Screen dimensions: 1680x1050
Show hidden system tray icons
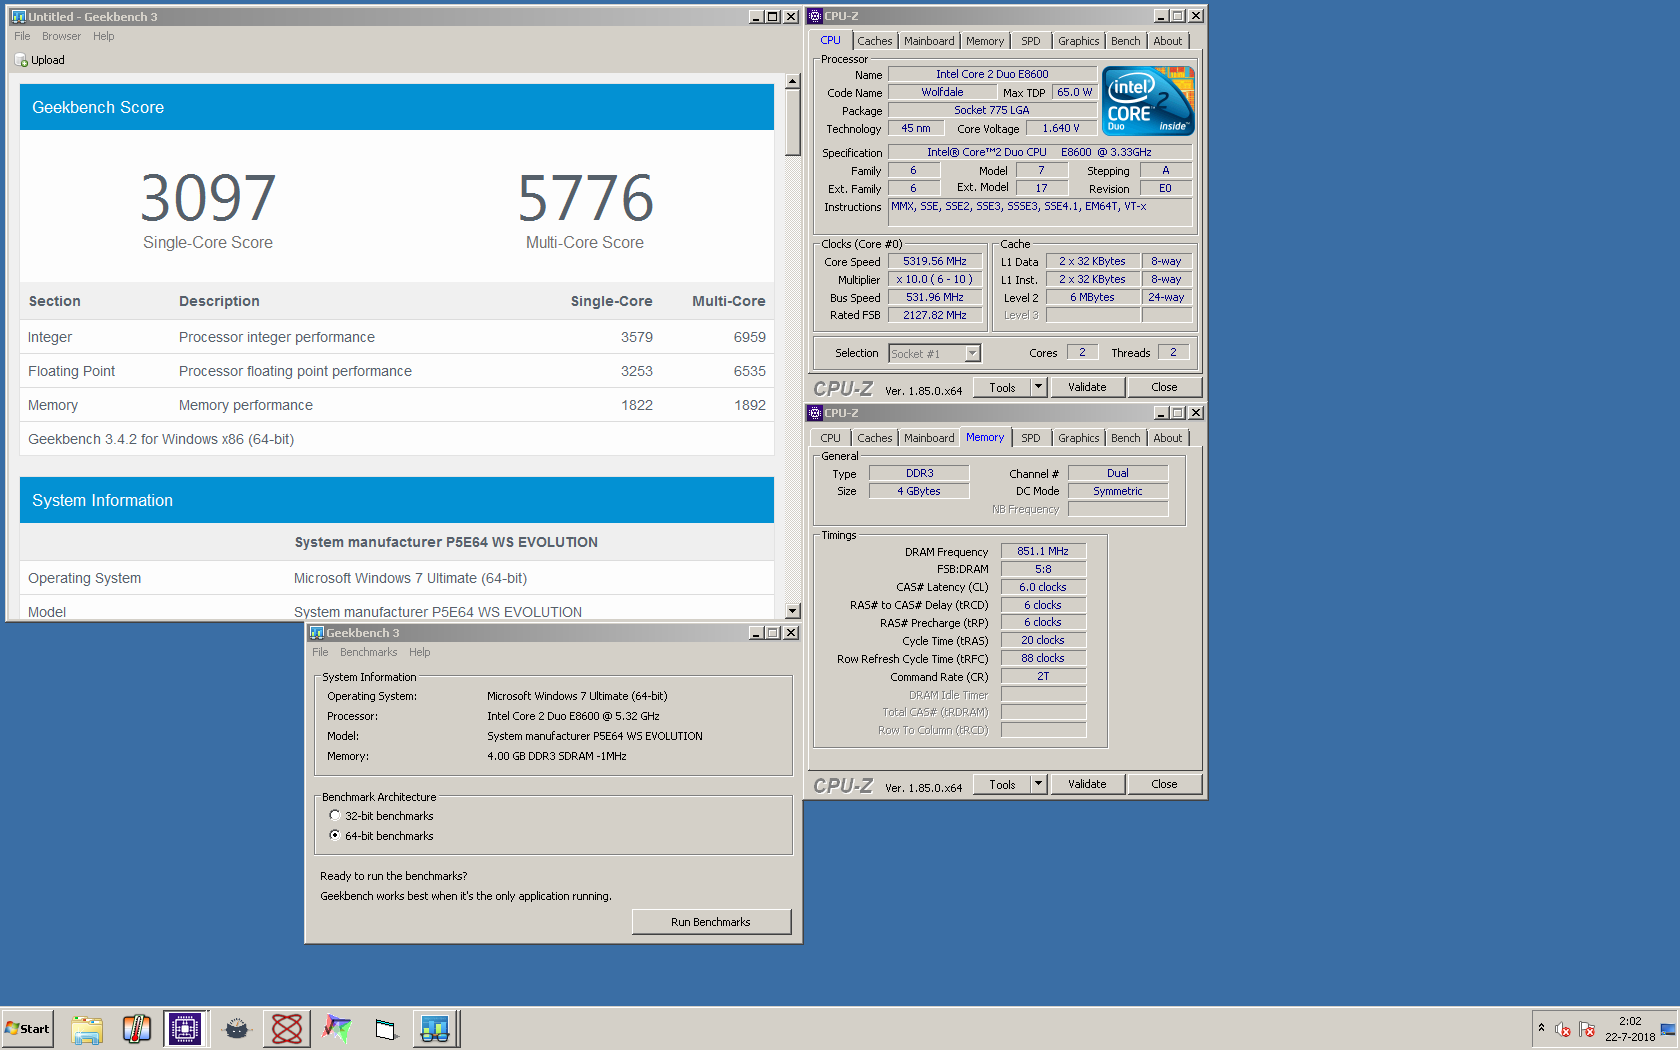pyautogui.click(x=1541, y=1027)
